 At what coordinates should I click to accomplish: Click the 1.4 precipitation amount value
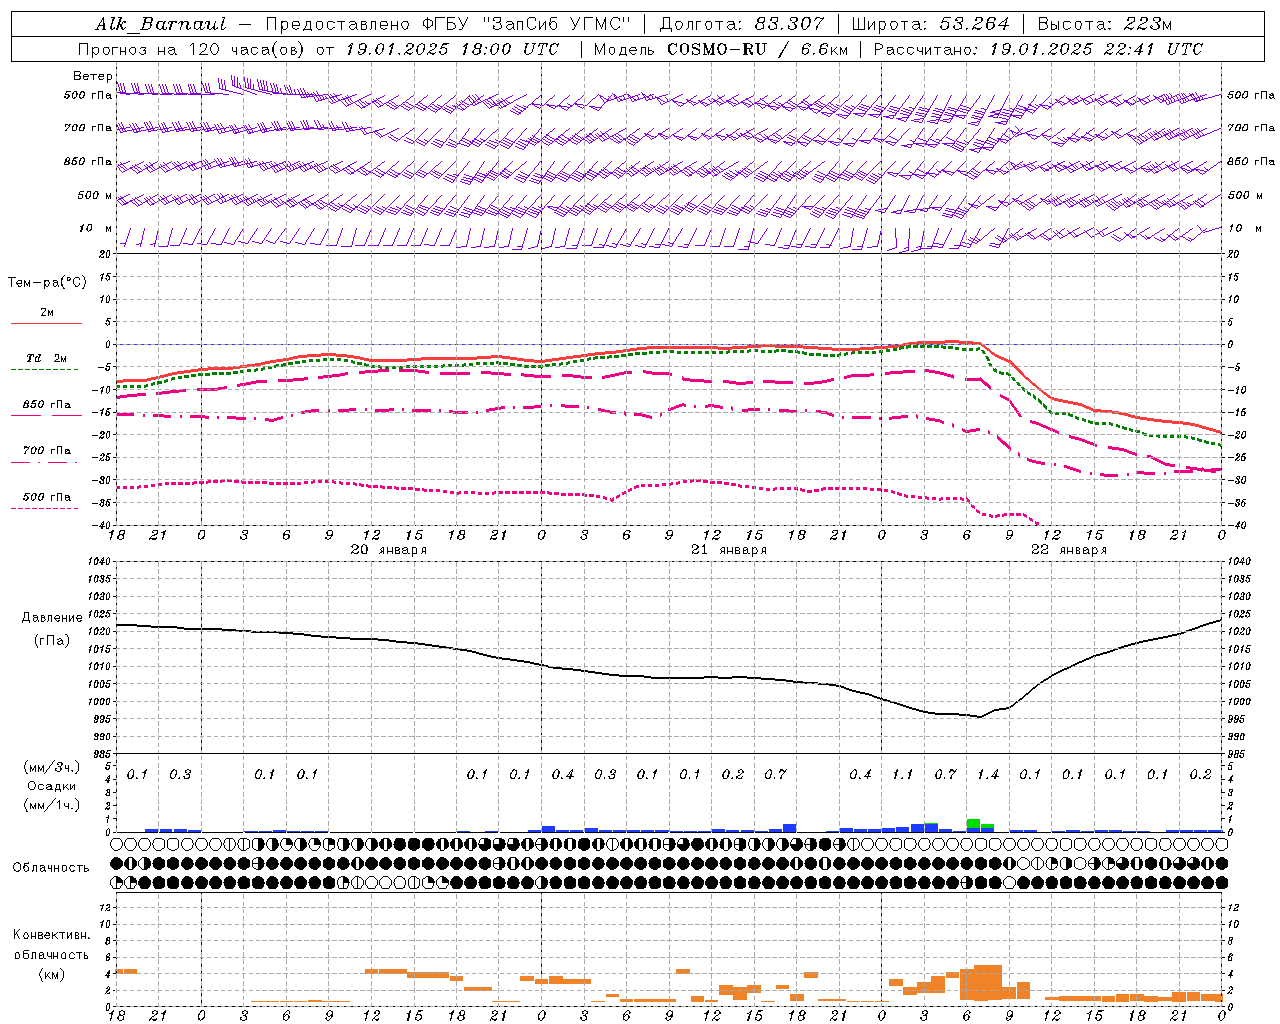click(988, 774)
